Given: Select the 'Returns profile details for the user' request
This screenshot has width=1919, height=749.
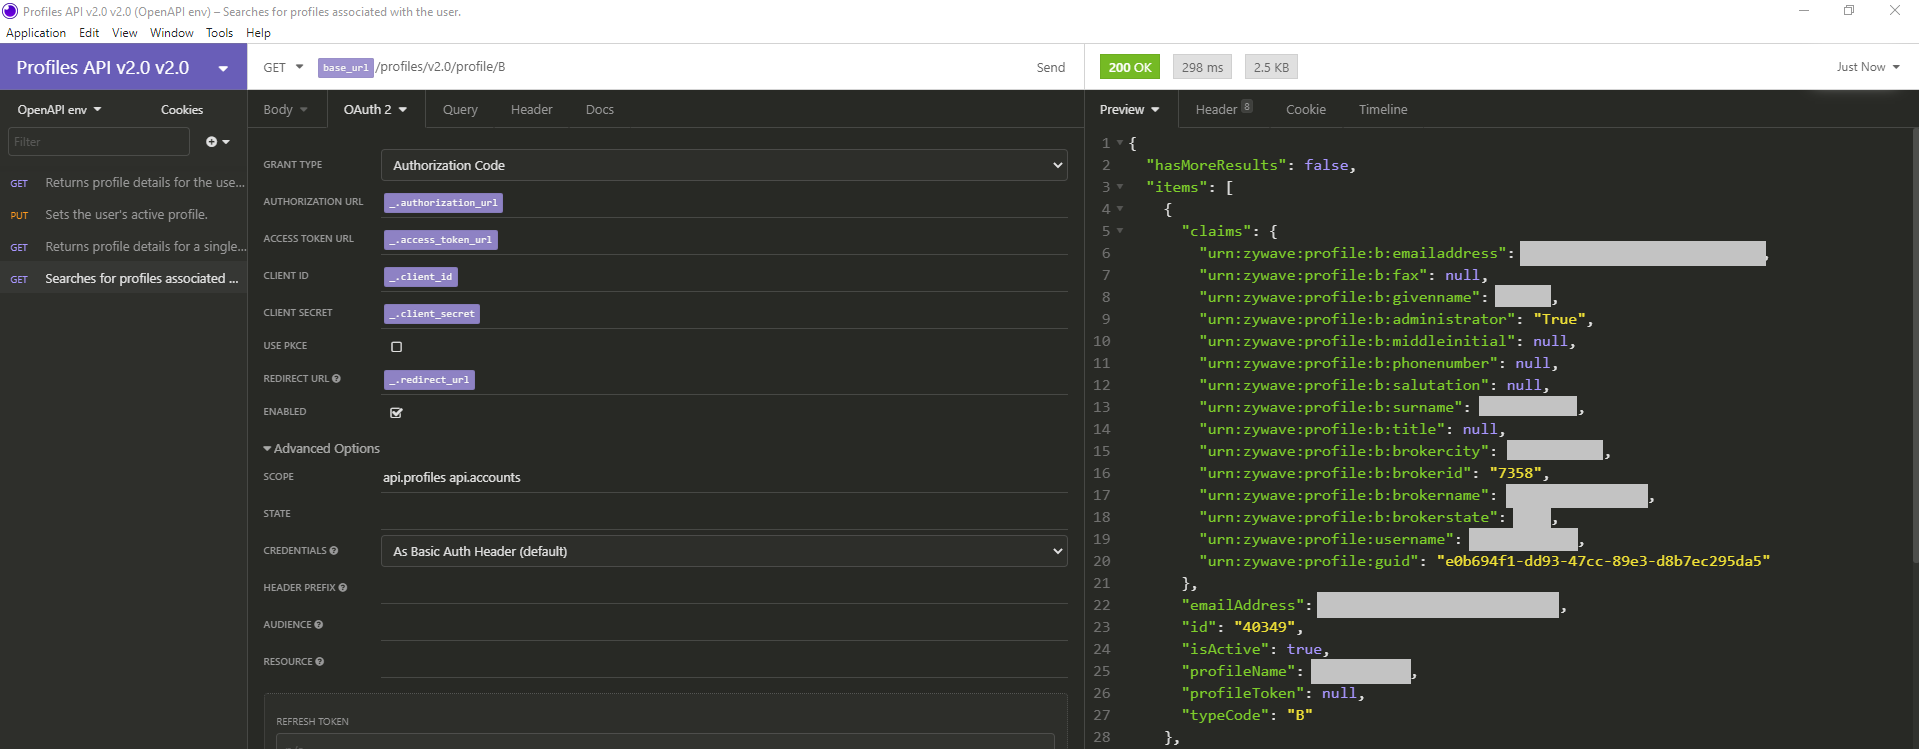Looking at the screenshot, I should [x=124, y=183].
